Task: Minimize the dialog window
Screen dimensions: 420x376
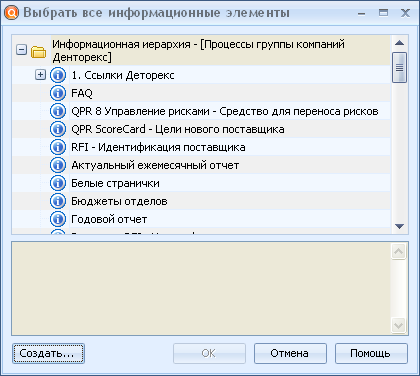Action: point(362,14)
